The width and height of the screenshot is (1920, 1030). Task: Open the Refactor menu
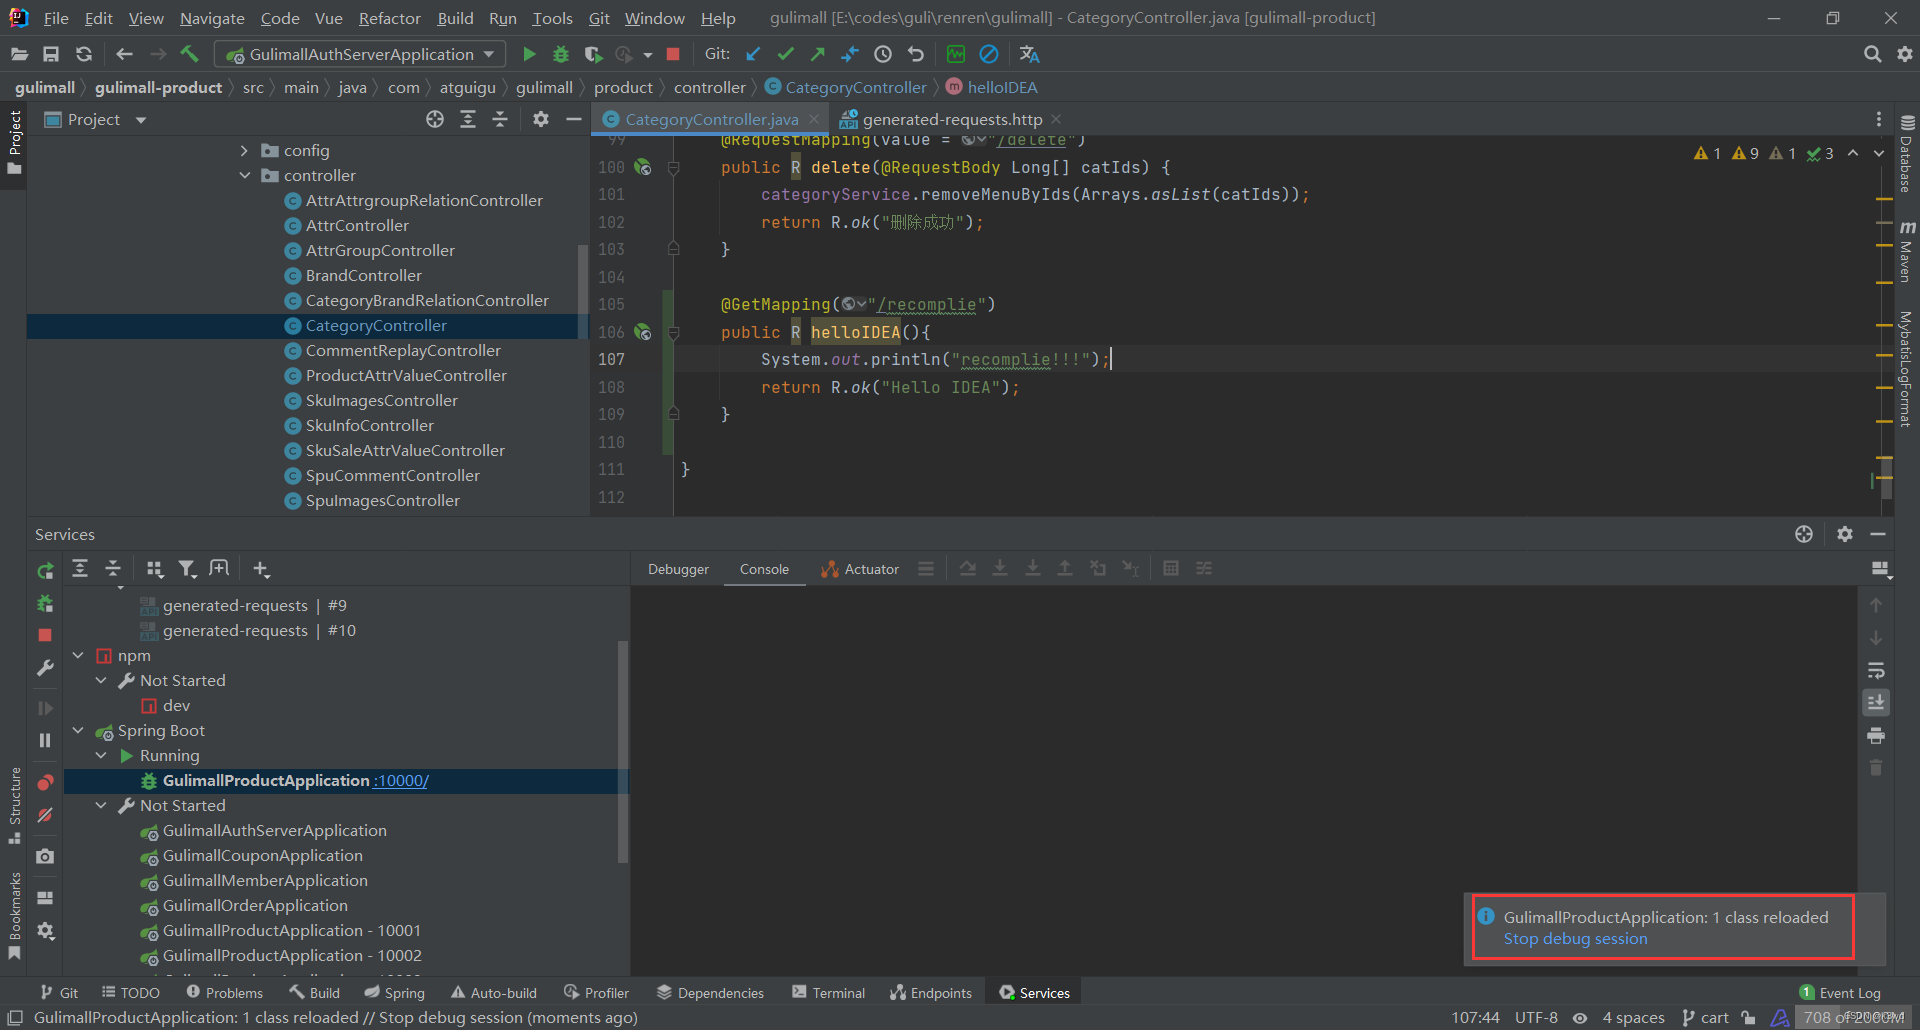click(x=389, y=18)
